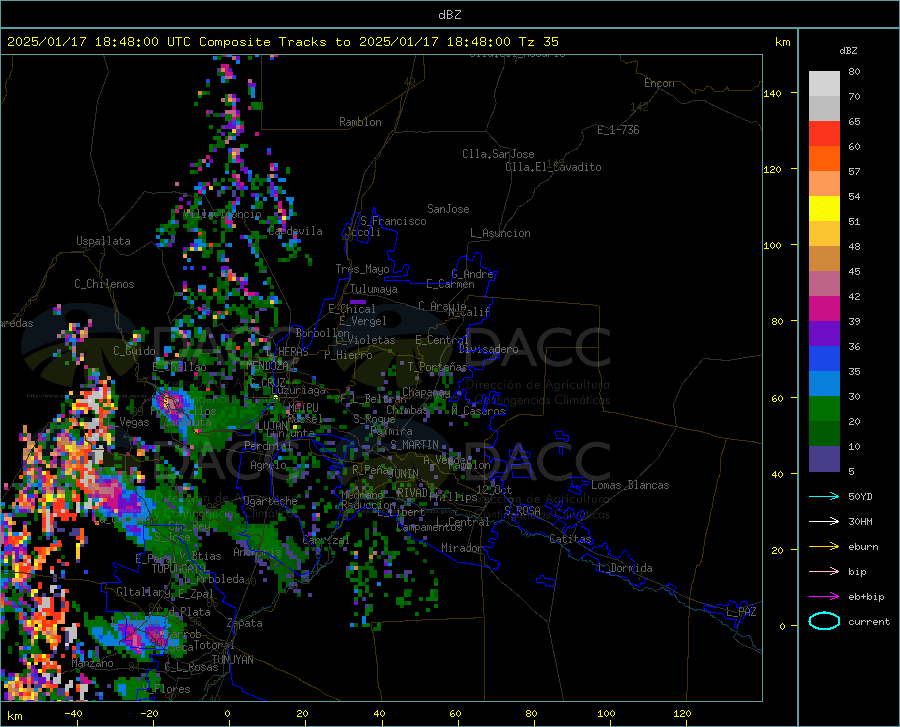
Task: Click the 100 km vertical axis tick
Action: coord(772,245)
